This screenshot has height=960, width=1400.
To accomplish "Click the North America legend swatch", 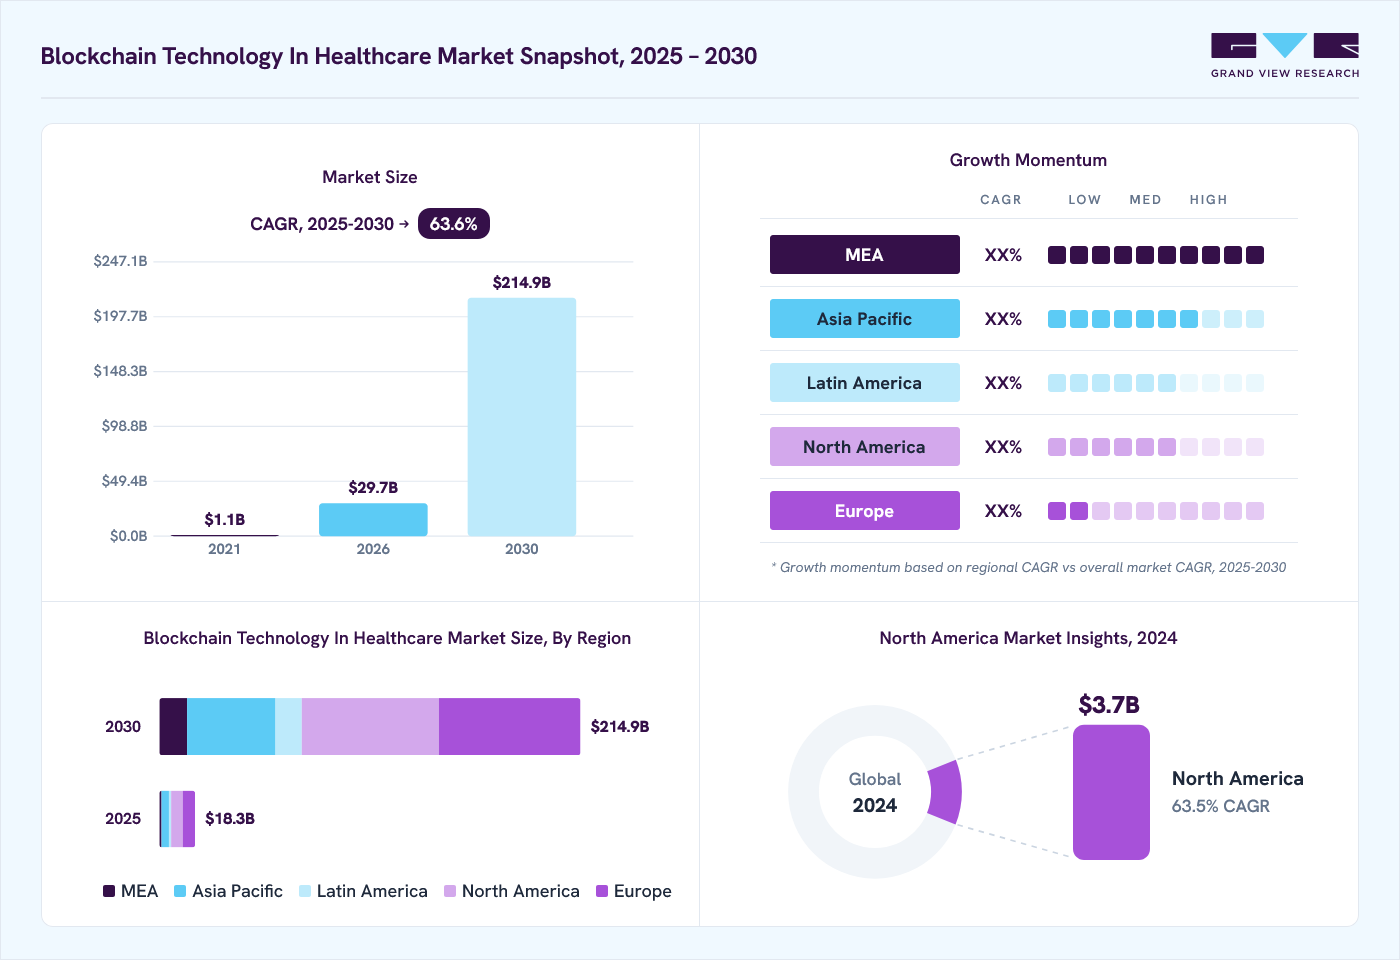I will 450,891.
